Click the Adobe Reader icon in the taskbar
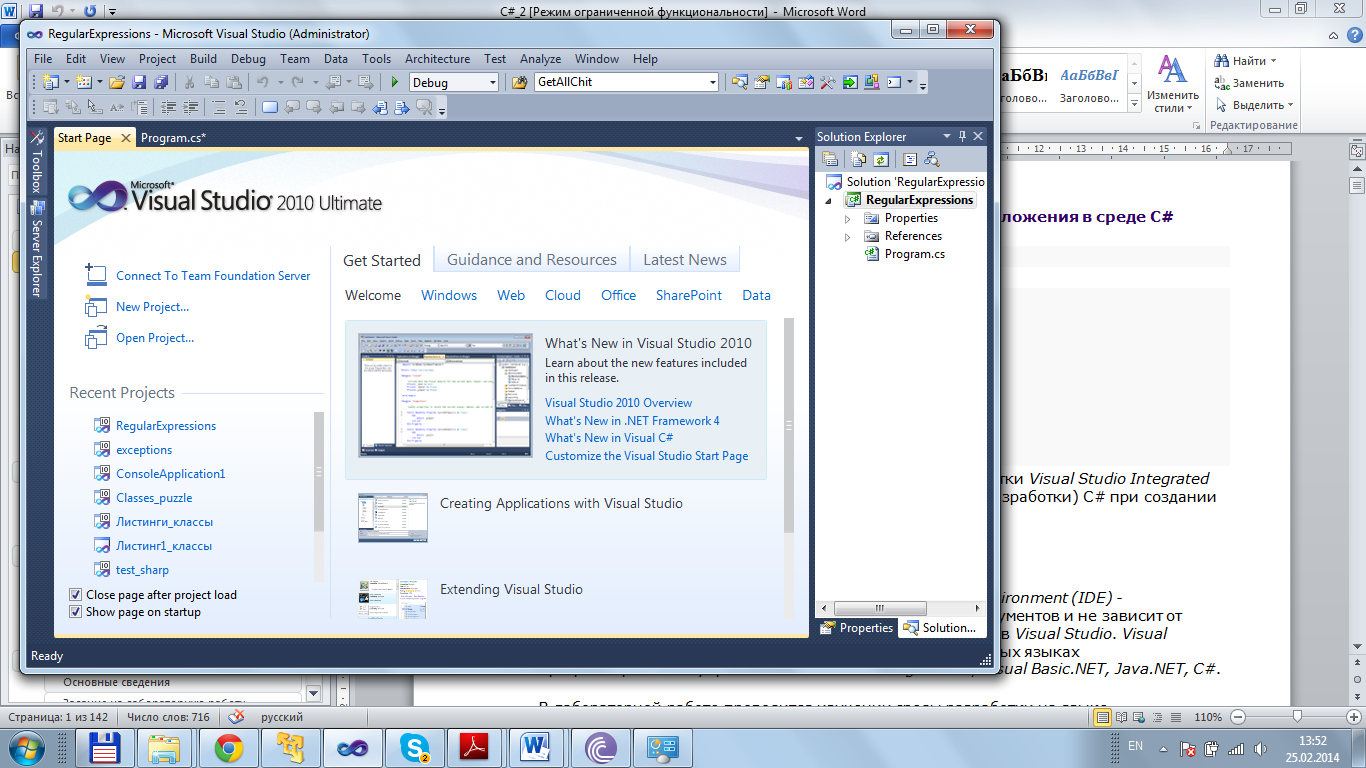Image resolution: width=1366 pixels, height=768 pixels. [x=474, y=747]
